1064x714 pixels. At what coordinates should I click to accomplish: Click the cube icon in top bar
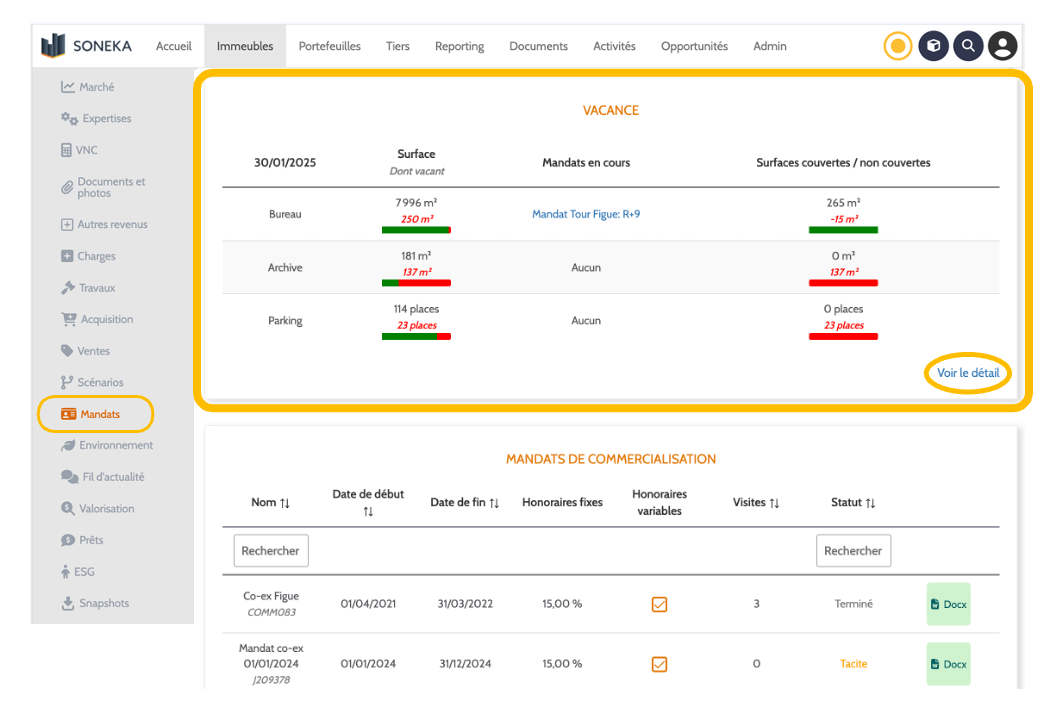tap(933, 46)
